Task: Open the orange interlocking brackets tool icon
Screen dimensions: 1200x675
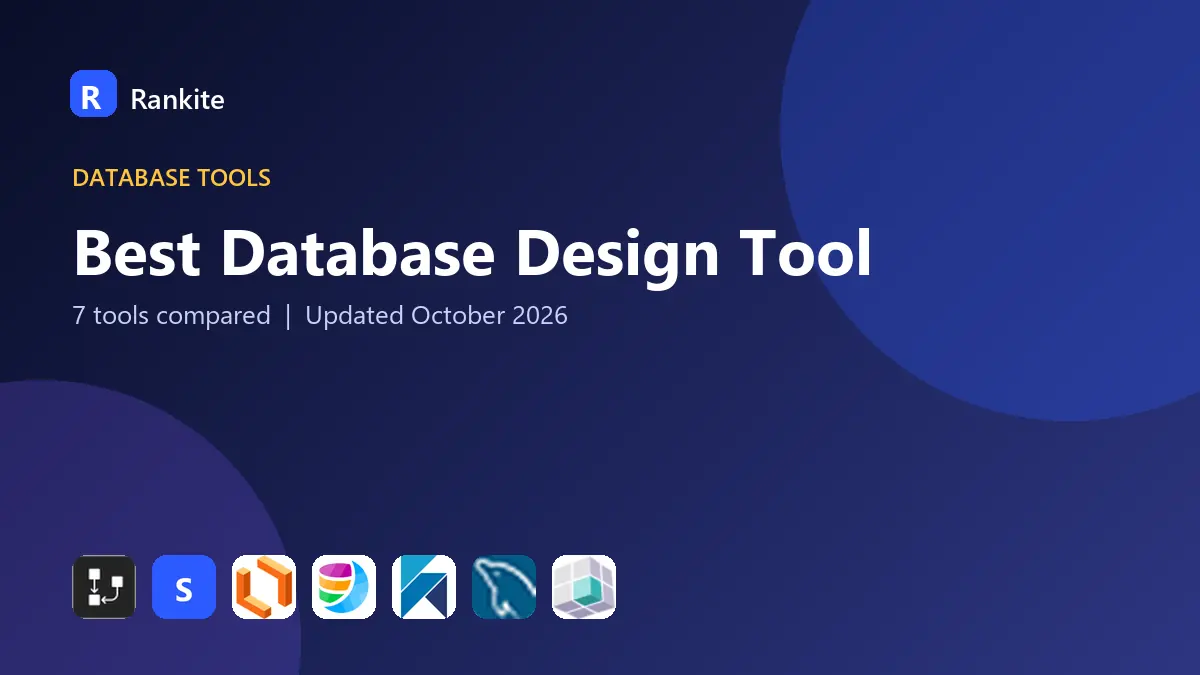Action: 264,587
